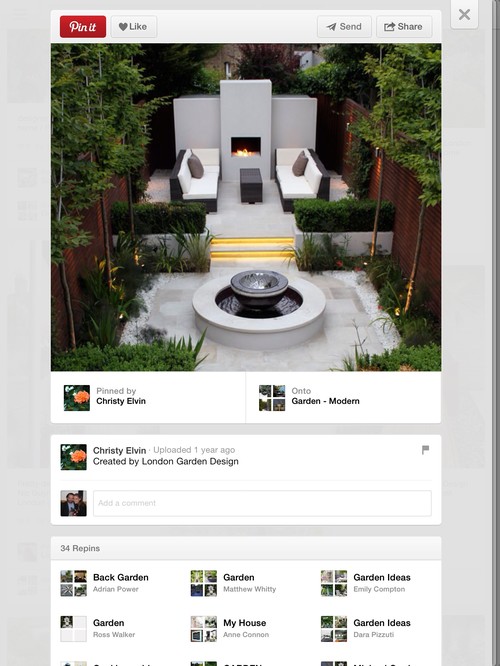This screenshot has height=666, width=500.
Task: Click the garden fireplace pin image
Action: 246,207
